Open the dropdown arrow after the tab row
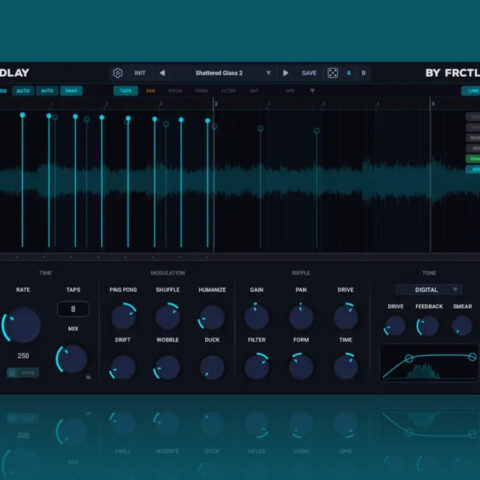Screen dimensions: 480x480 tap(312, 91)
